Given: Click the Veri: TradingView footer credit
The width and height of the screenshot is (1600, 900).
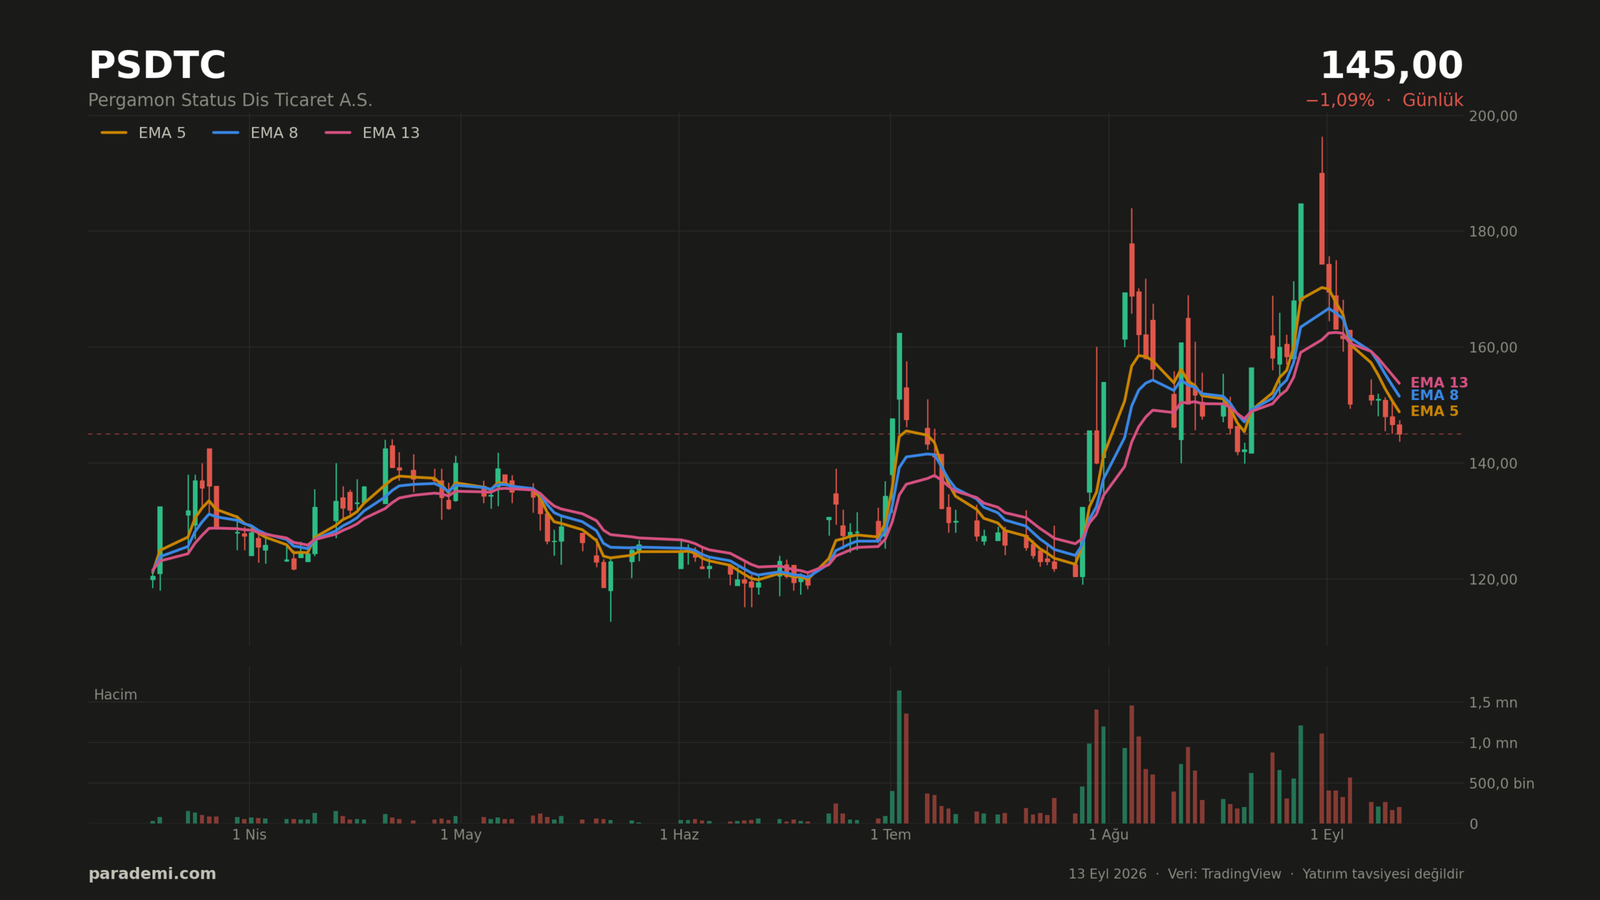Looking at the screenshot, I should [1224, 874].
